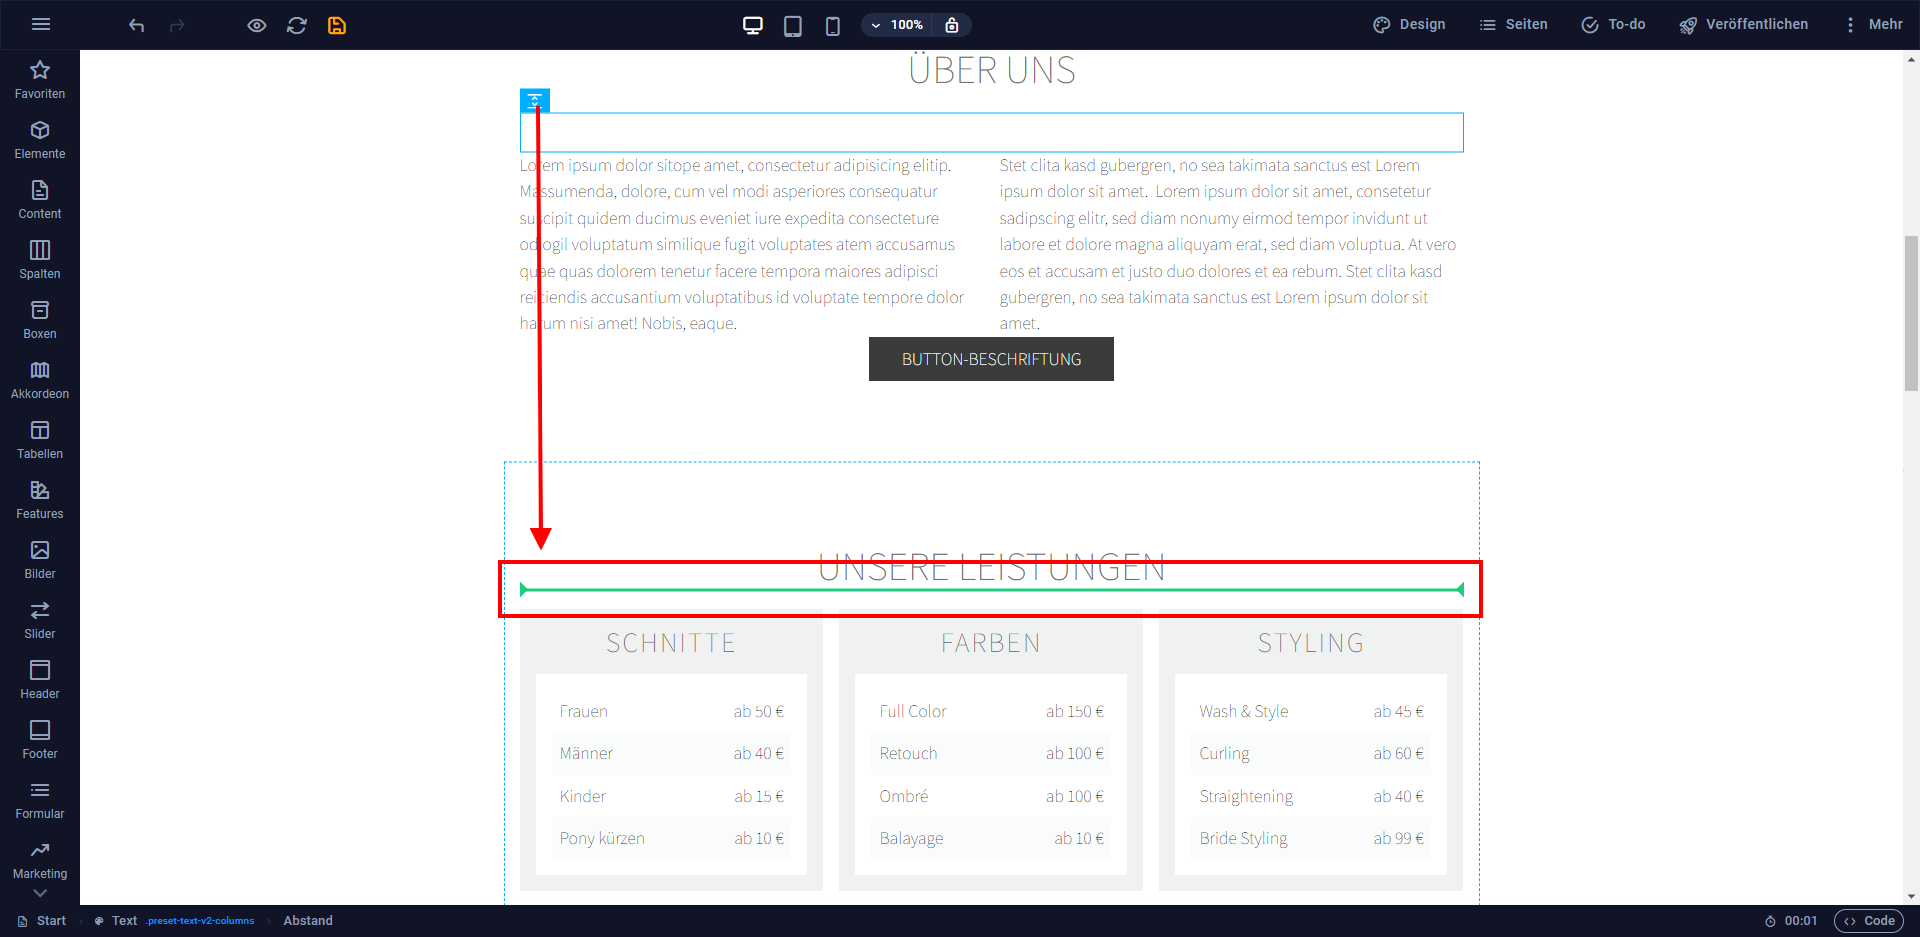Click the BUTTON-BESCHRIFTUNG button on the page
The image size is (1920, 937).
click(991, 359)
